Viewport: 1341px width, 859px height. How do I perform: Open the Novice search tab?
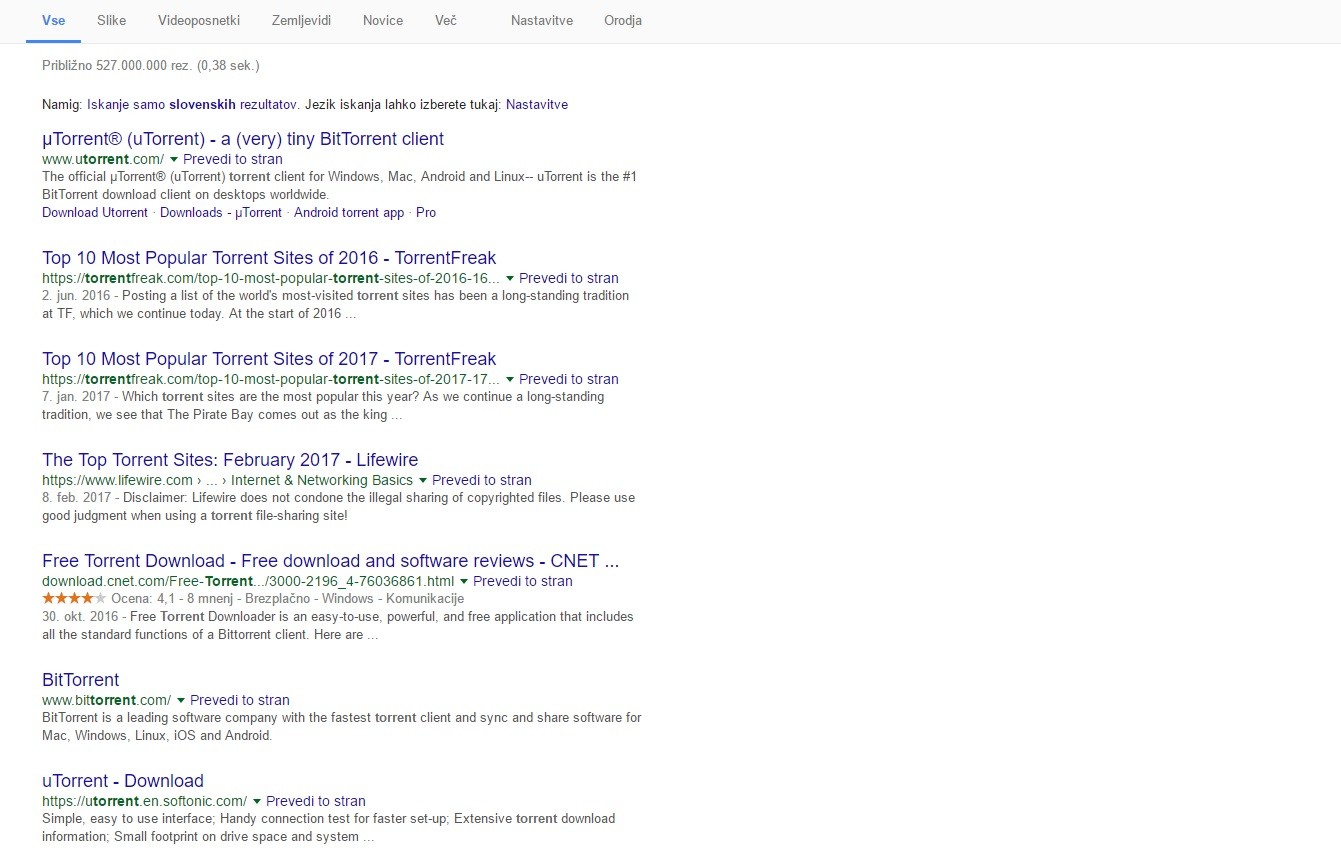(x=383, y=20)
